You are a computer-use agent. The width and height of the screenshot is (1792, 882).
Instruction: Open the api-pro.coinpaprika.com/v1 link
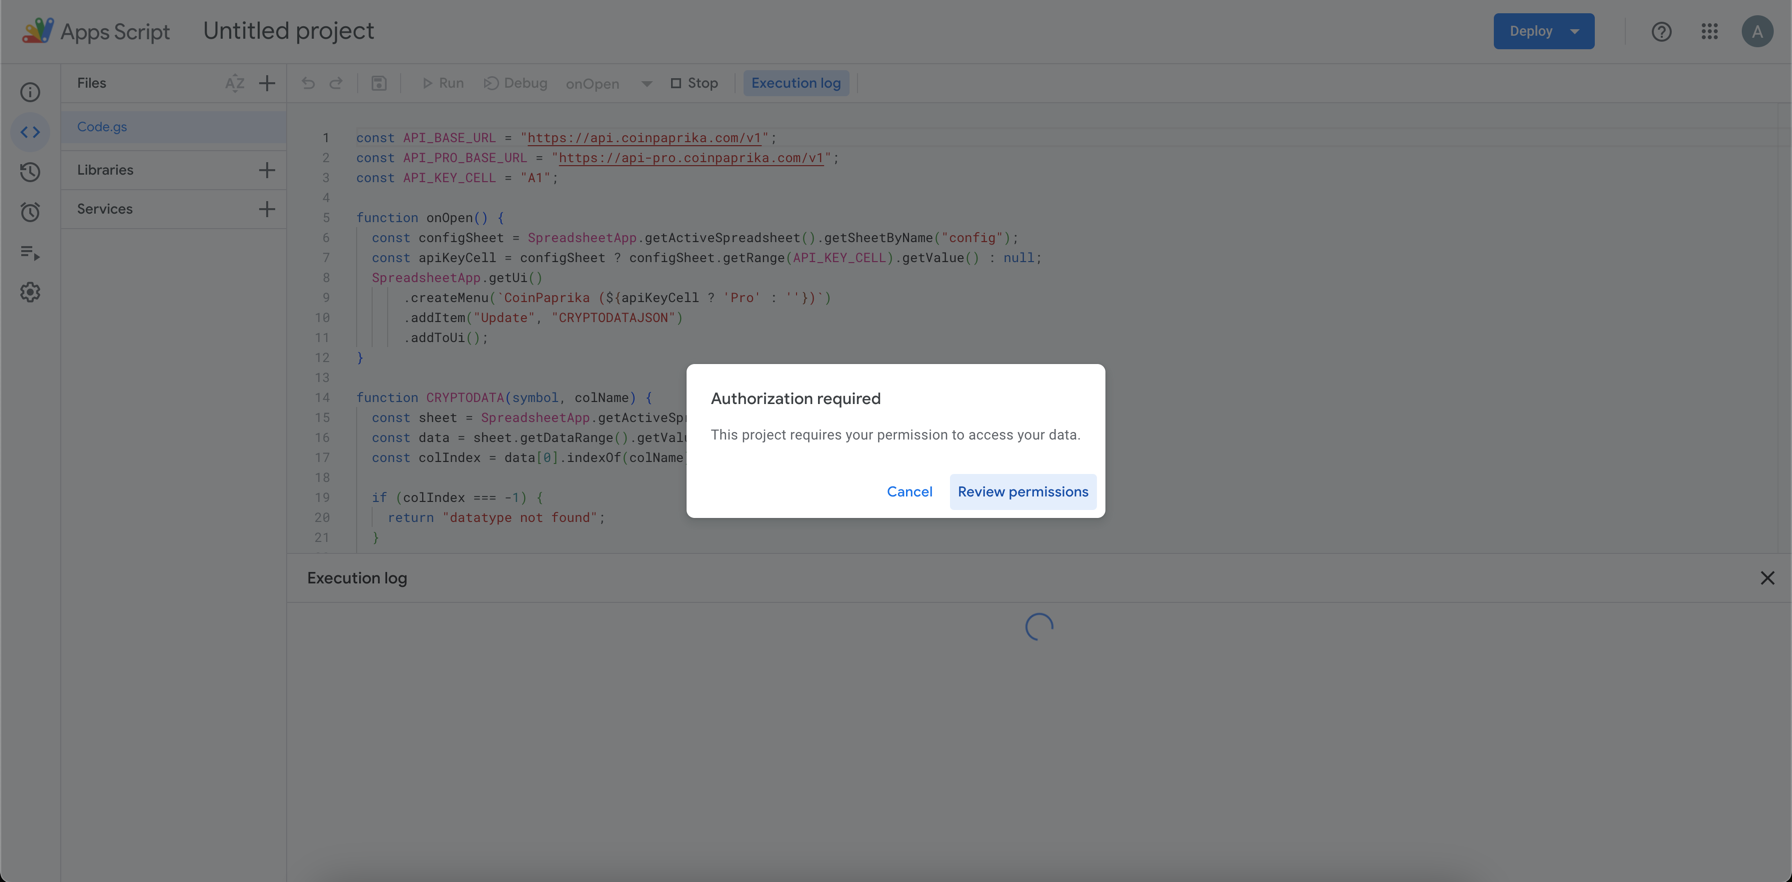tap(691, 158)
